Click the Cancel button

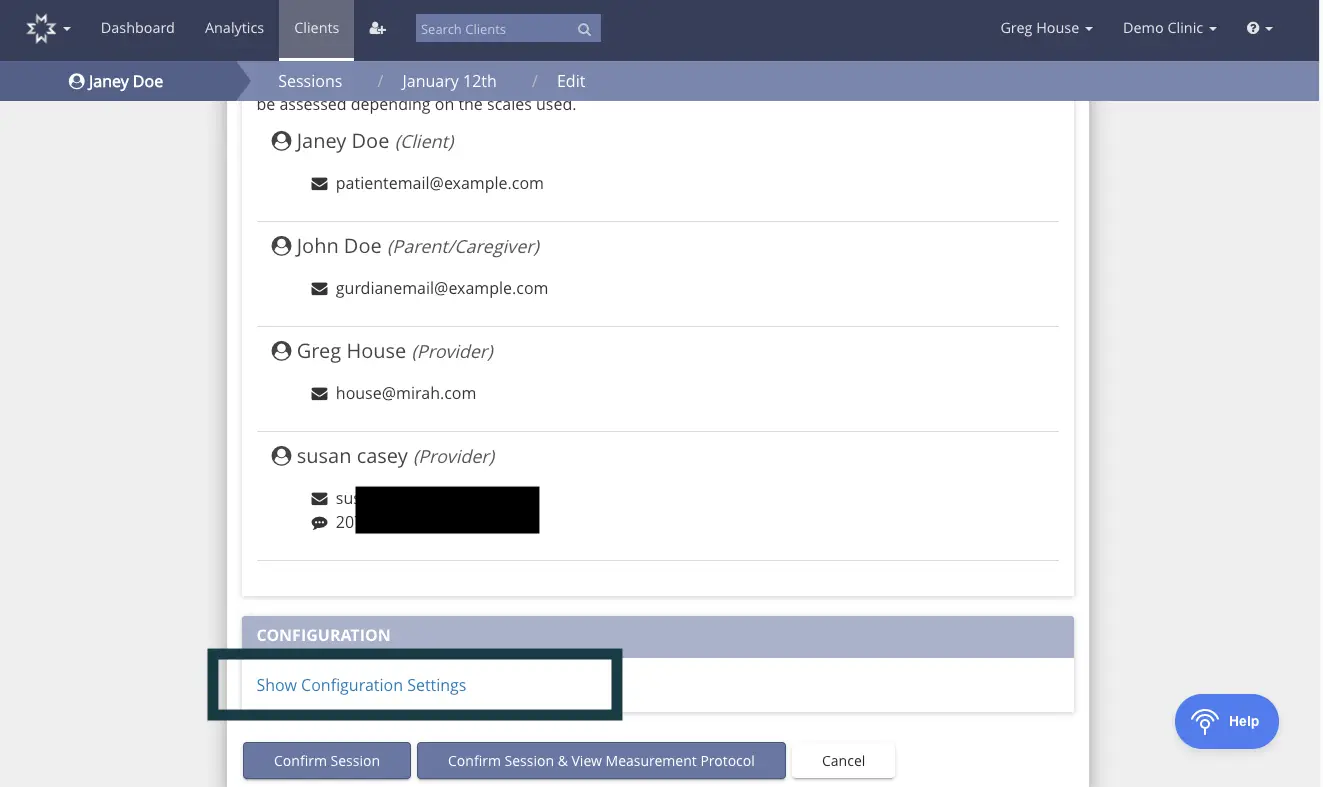(843, 760)
